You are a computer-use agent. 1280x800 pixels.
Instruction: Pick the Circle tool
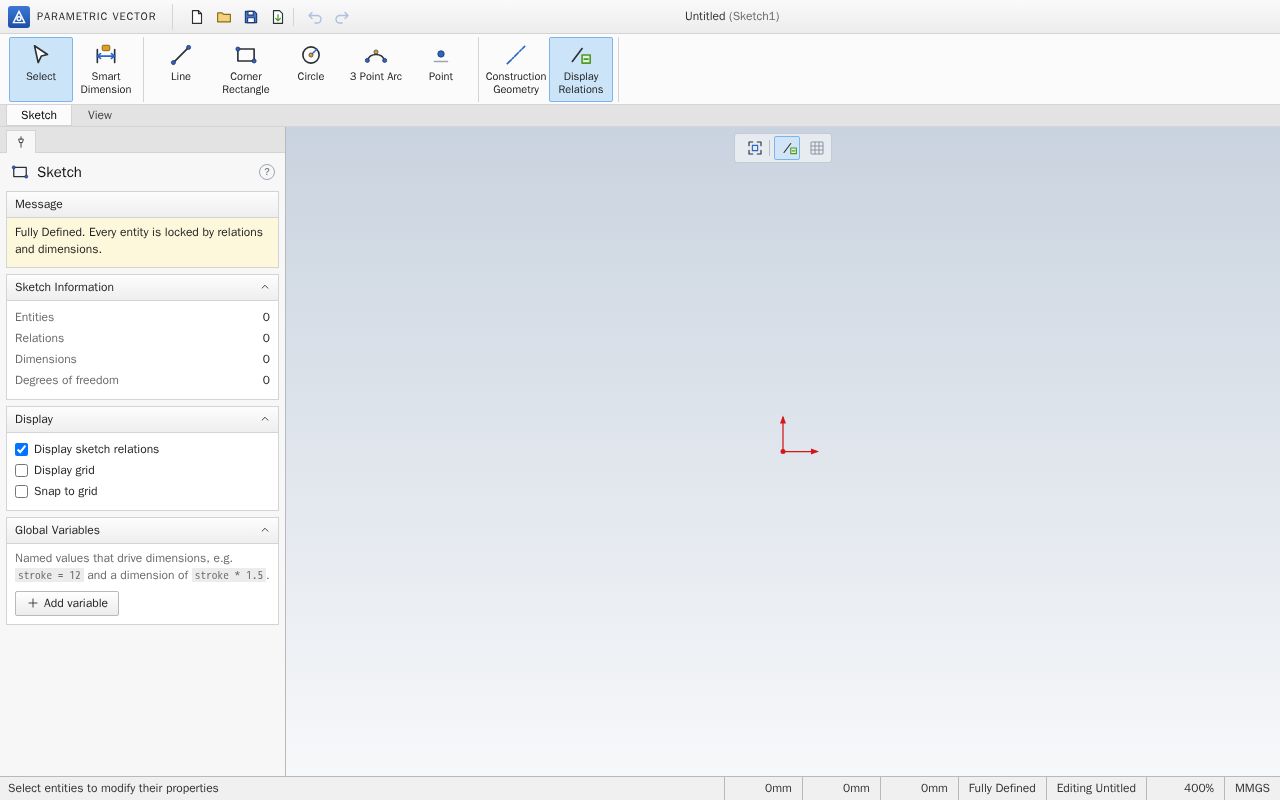coord(311,69)
